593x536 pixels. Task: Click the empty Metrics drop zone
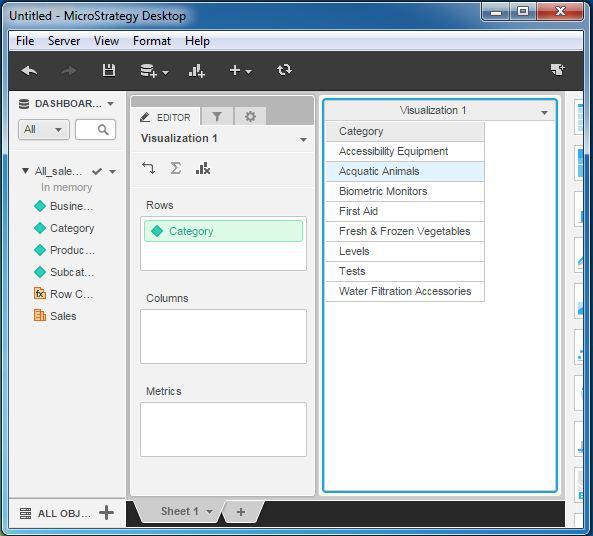click(223, 429)
